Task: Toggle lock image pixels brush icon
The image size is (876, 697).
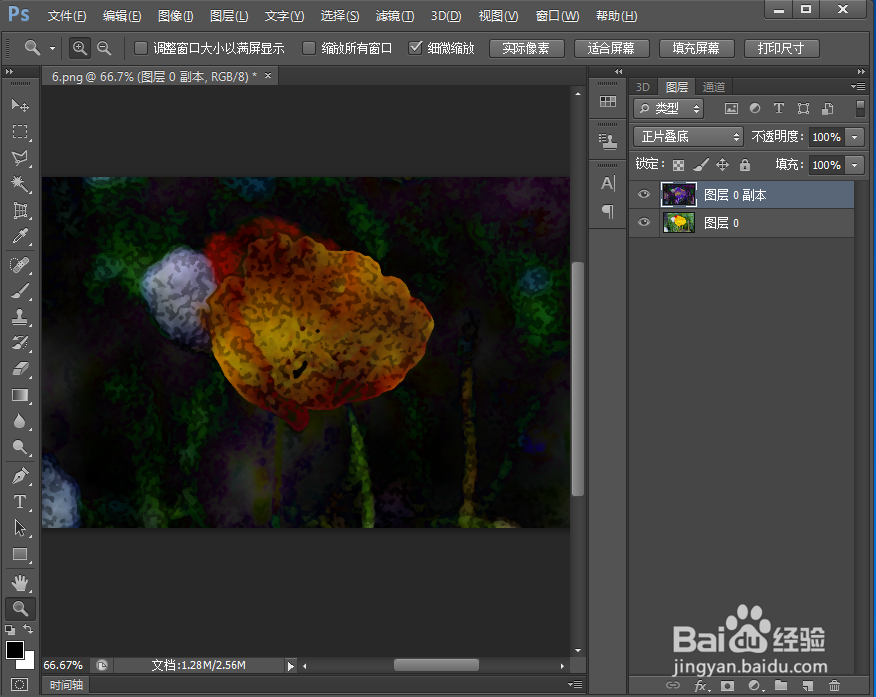Action: click(x=701, y=164)
